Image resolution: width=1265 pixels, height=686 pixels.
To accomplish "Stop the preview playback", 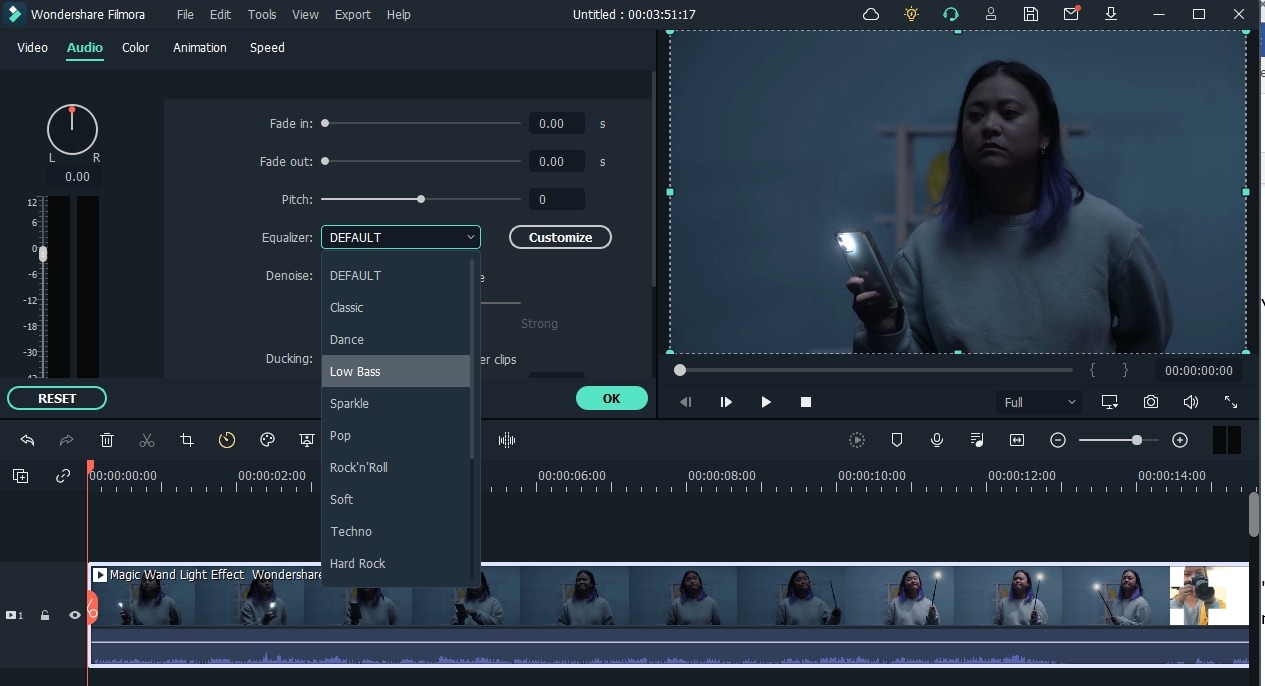I will pyautogui.click(x=806, y=402).
